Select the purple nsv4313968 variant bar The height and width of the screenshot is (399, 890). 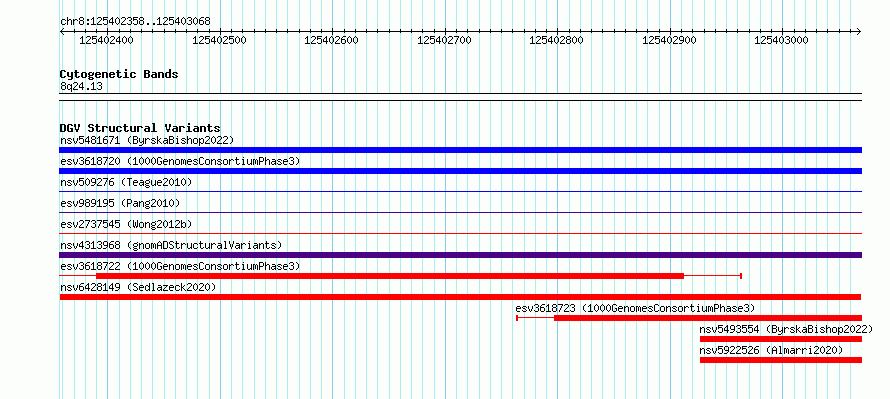click(x=460, y=255)
